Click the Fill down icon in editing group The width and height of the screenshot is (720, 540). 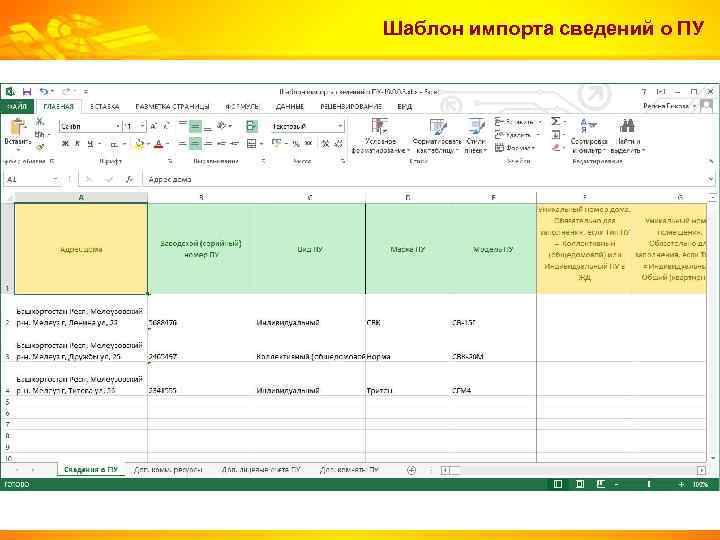point(556,135)
